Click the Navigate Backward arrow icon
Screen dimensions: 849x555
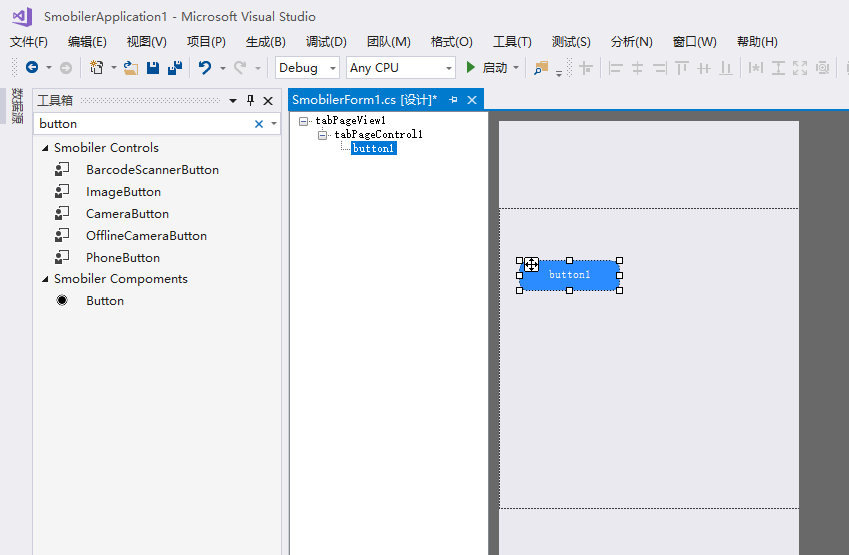32,67
